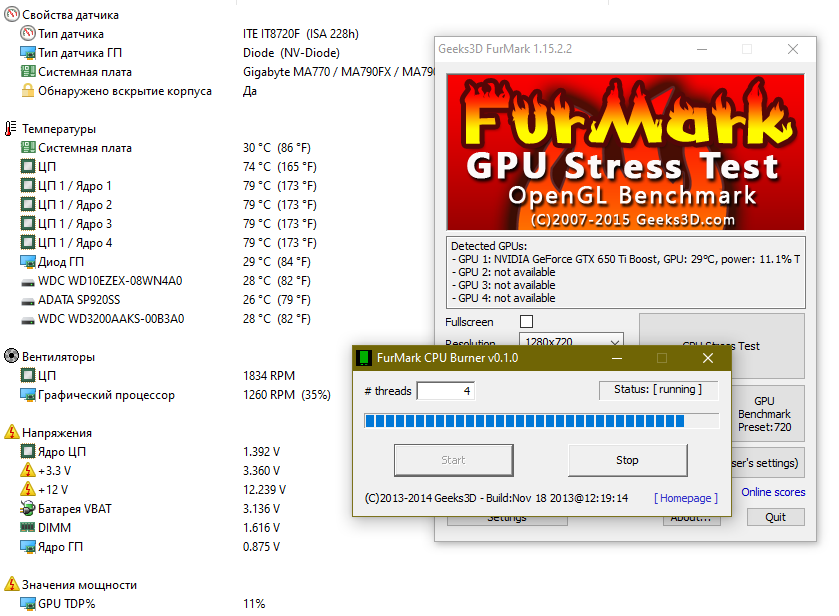The height and width of the screenshot is (616, 839).
Task: Click the +3.3 V lightning icon
Action: 28,470
